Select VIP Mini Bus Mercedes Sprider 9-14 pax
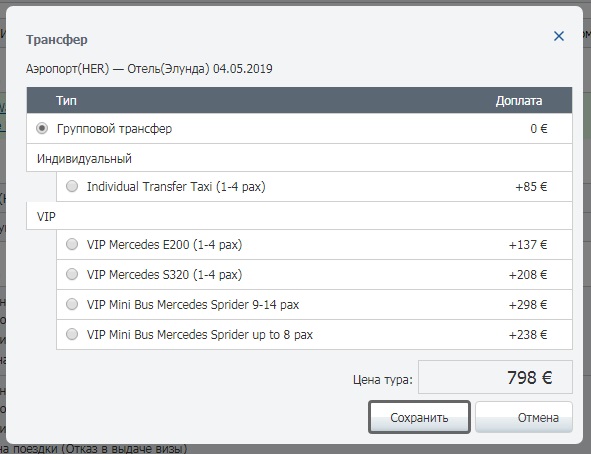The width and height of the screenshot is (591, 454). pyautogui.click(x=72, y=304)
